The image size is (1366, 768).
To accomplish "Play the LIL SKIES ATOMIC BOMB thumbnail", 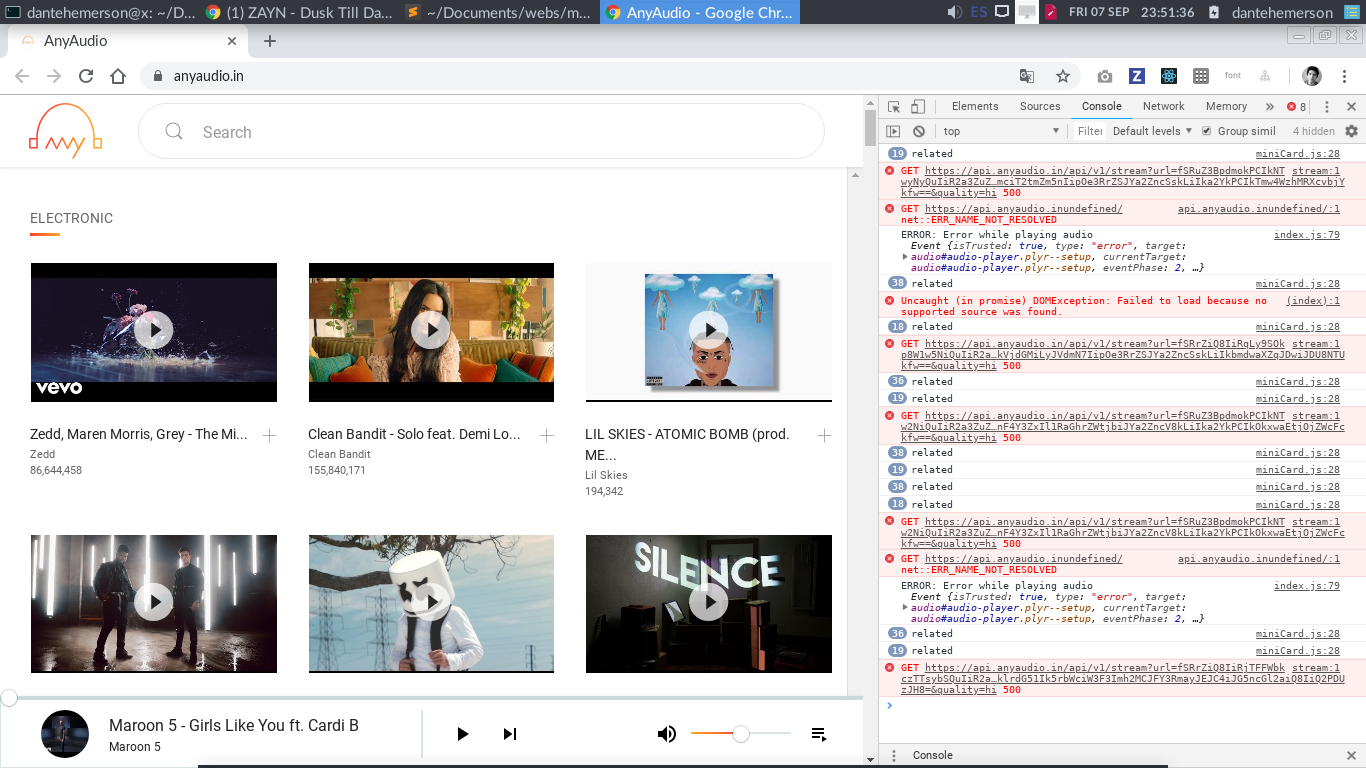I will click(709, 331).
